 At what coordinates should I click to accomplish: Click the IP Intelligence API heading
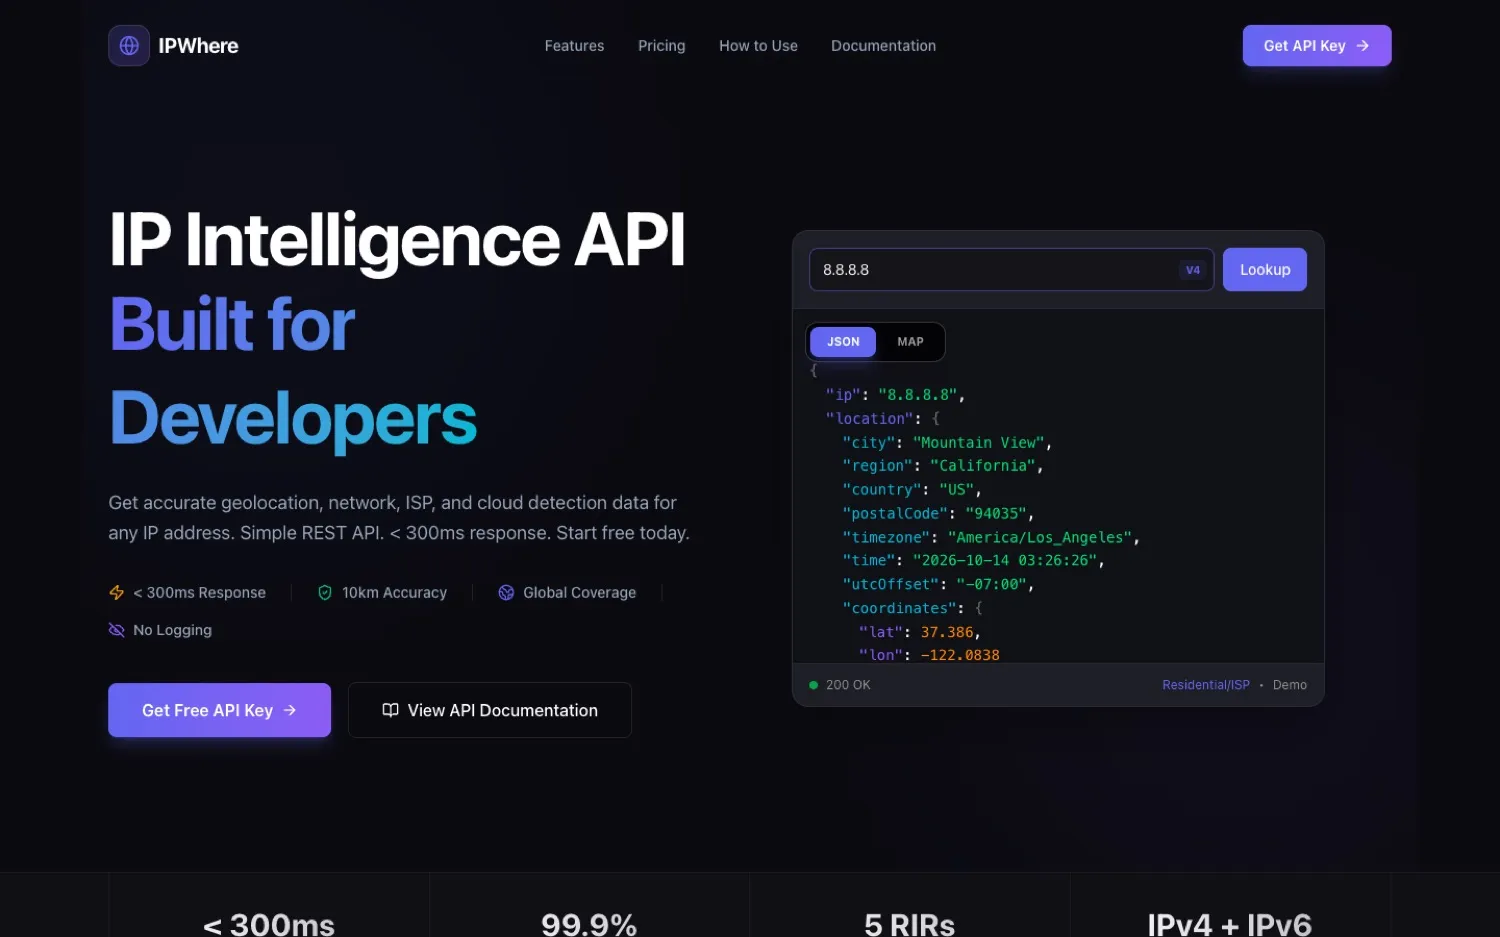tap(397, 240)
